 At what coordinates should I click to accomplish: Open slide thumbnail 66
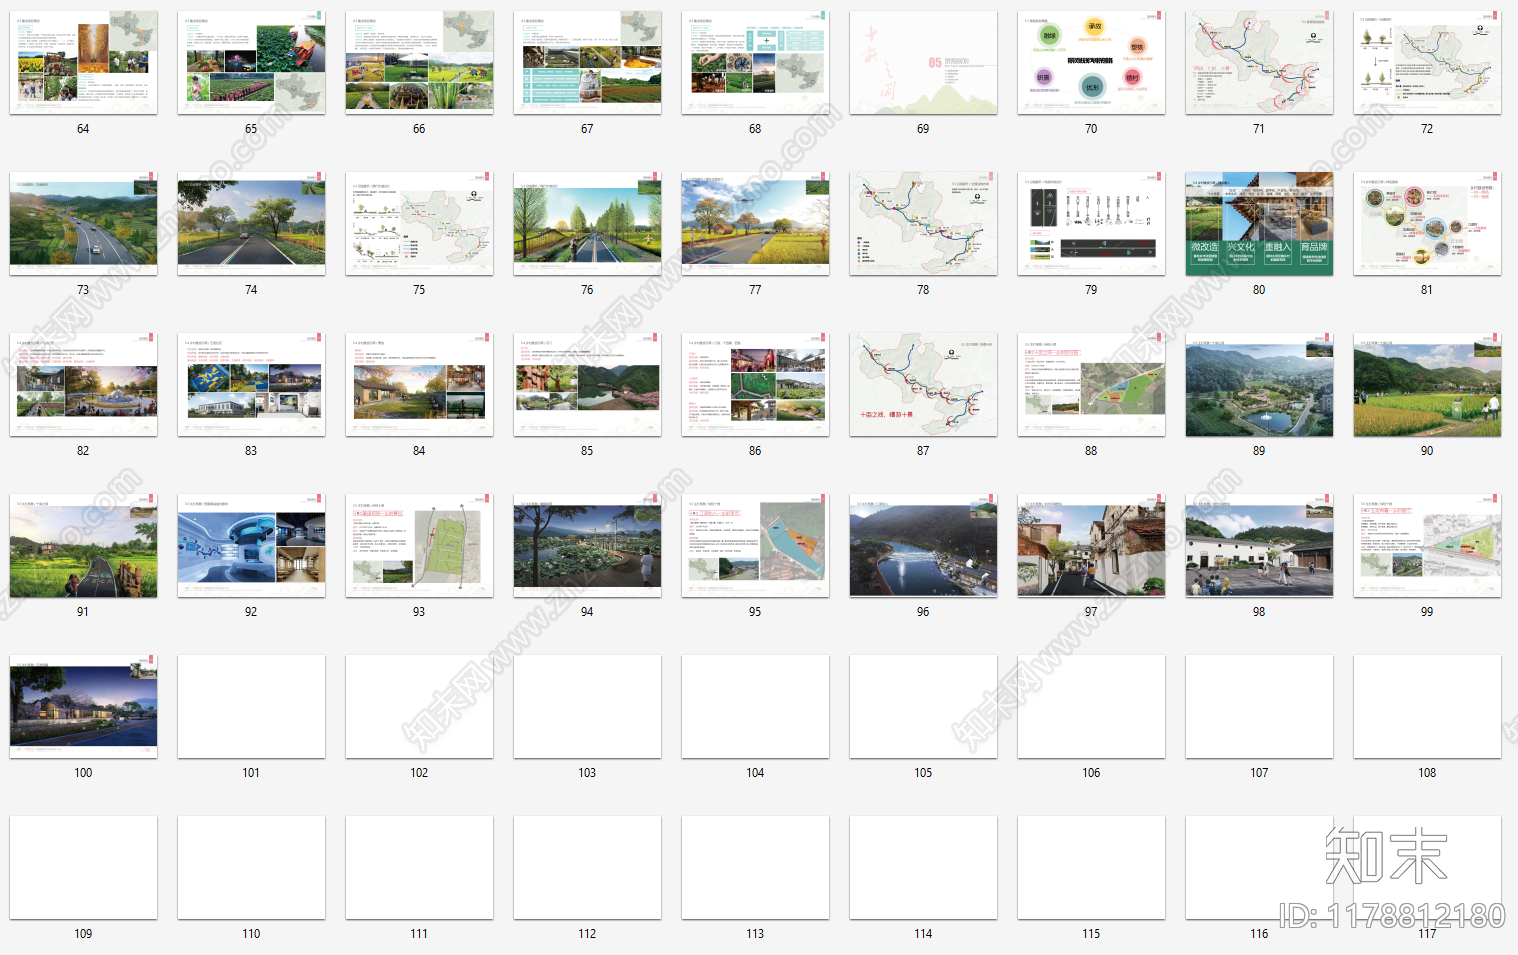[x=419, y=62]
